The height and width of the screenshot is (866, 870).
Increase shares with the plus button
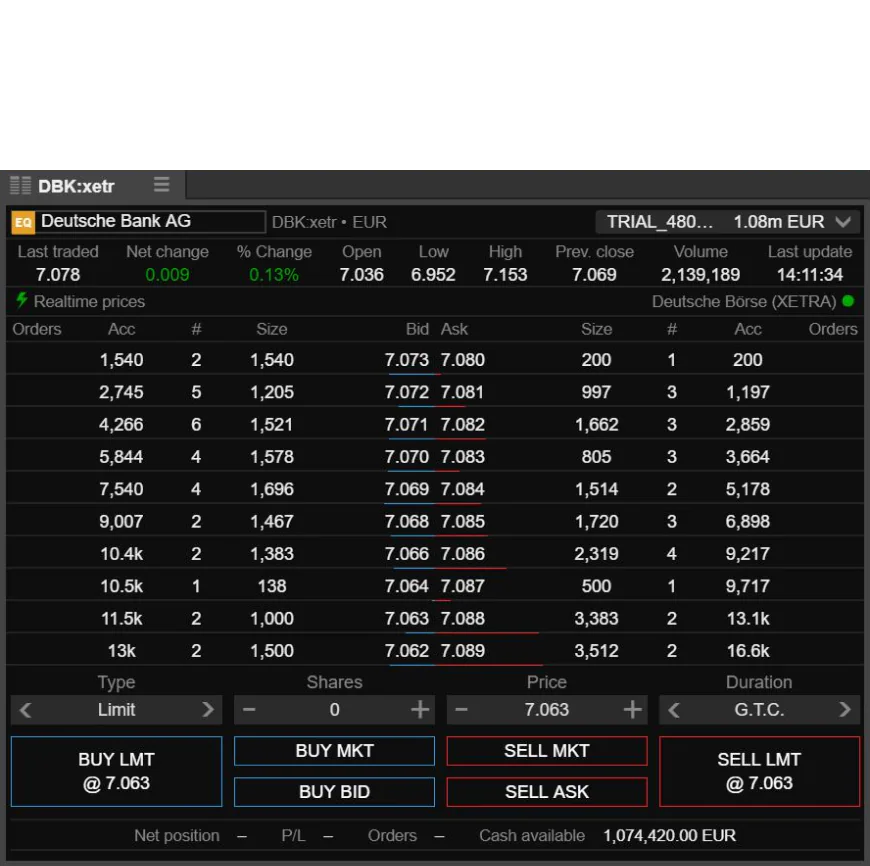point(420,710)
